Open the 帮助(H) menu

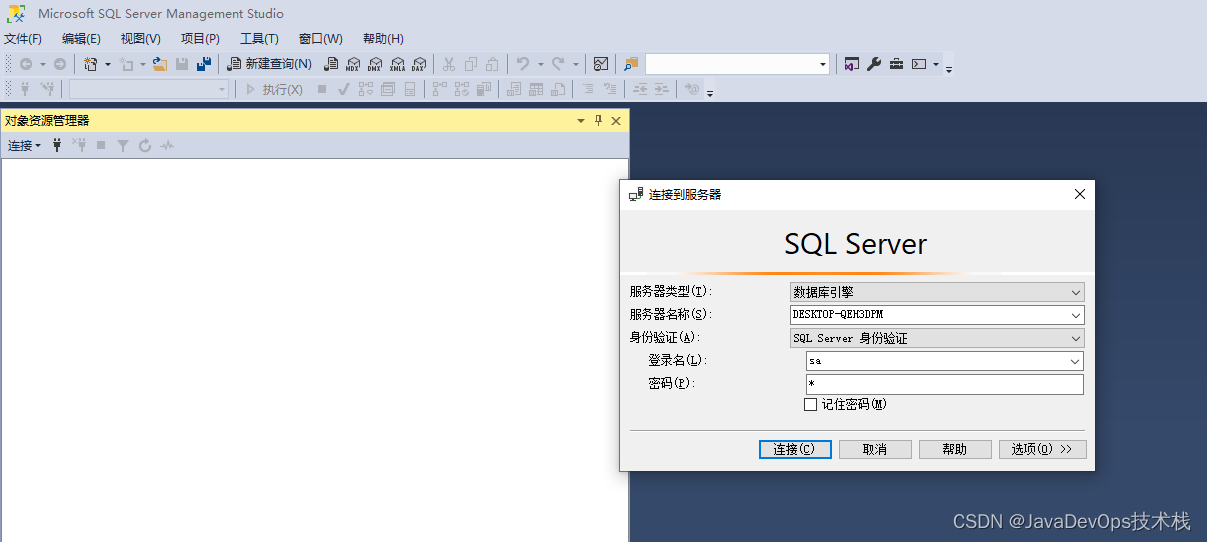tap(383, 39)
